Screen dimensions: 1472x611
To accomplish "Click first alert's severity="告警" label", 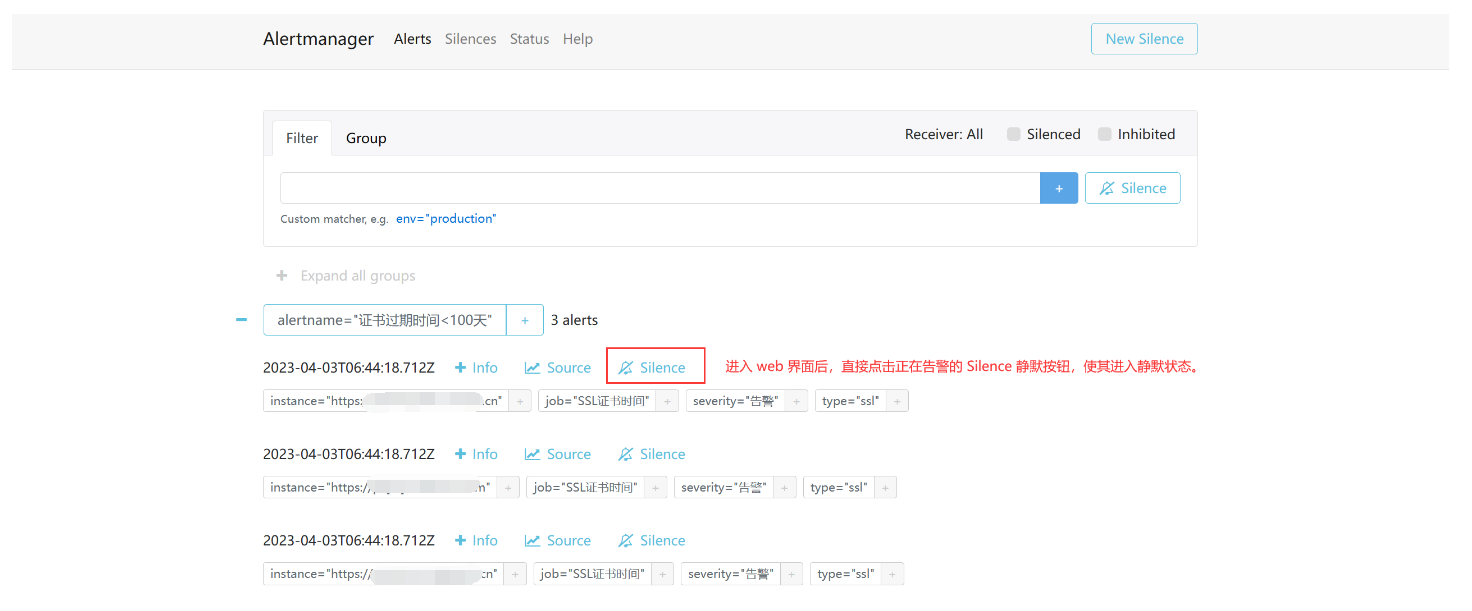I will (736, 401).
